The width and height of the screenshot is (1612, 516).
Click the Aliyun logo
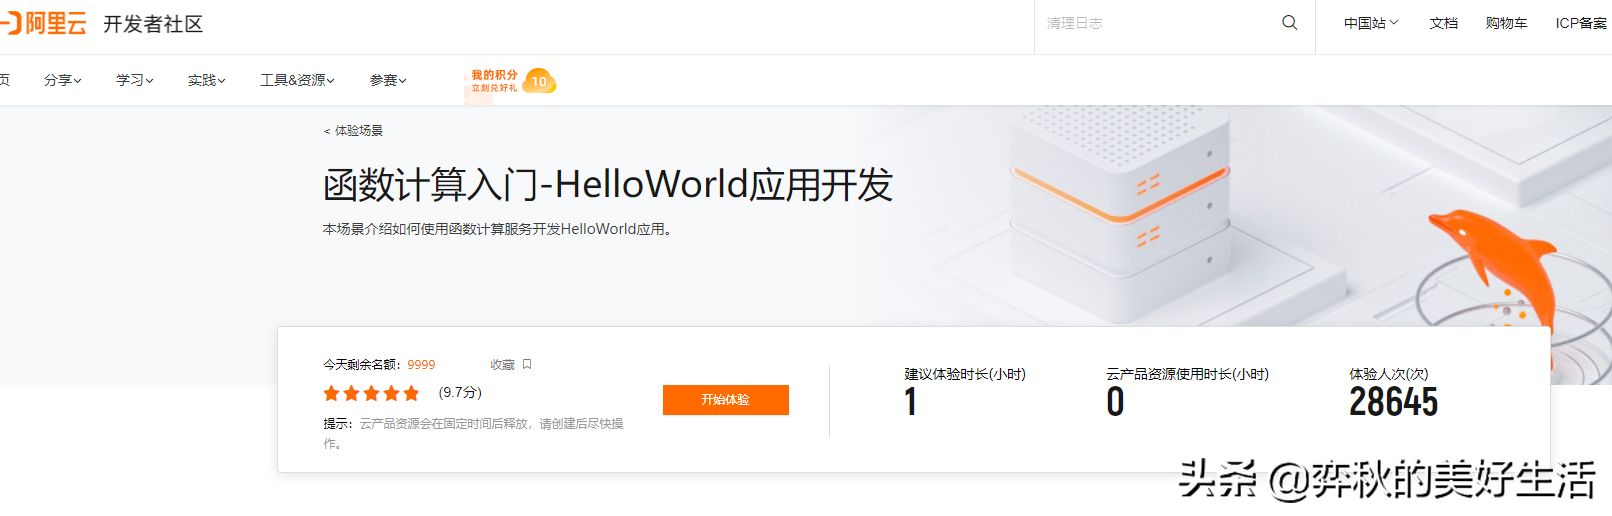pos(45,23)
